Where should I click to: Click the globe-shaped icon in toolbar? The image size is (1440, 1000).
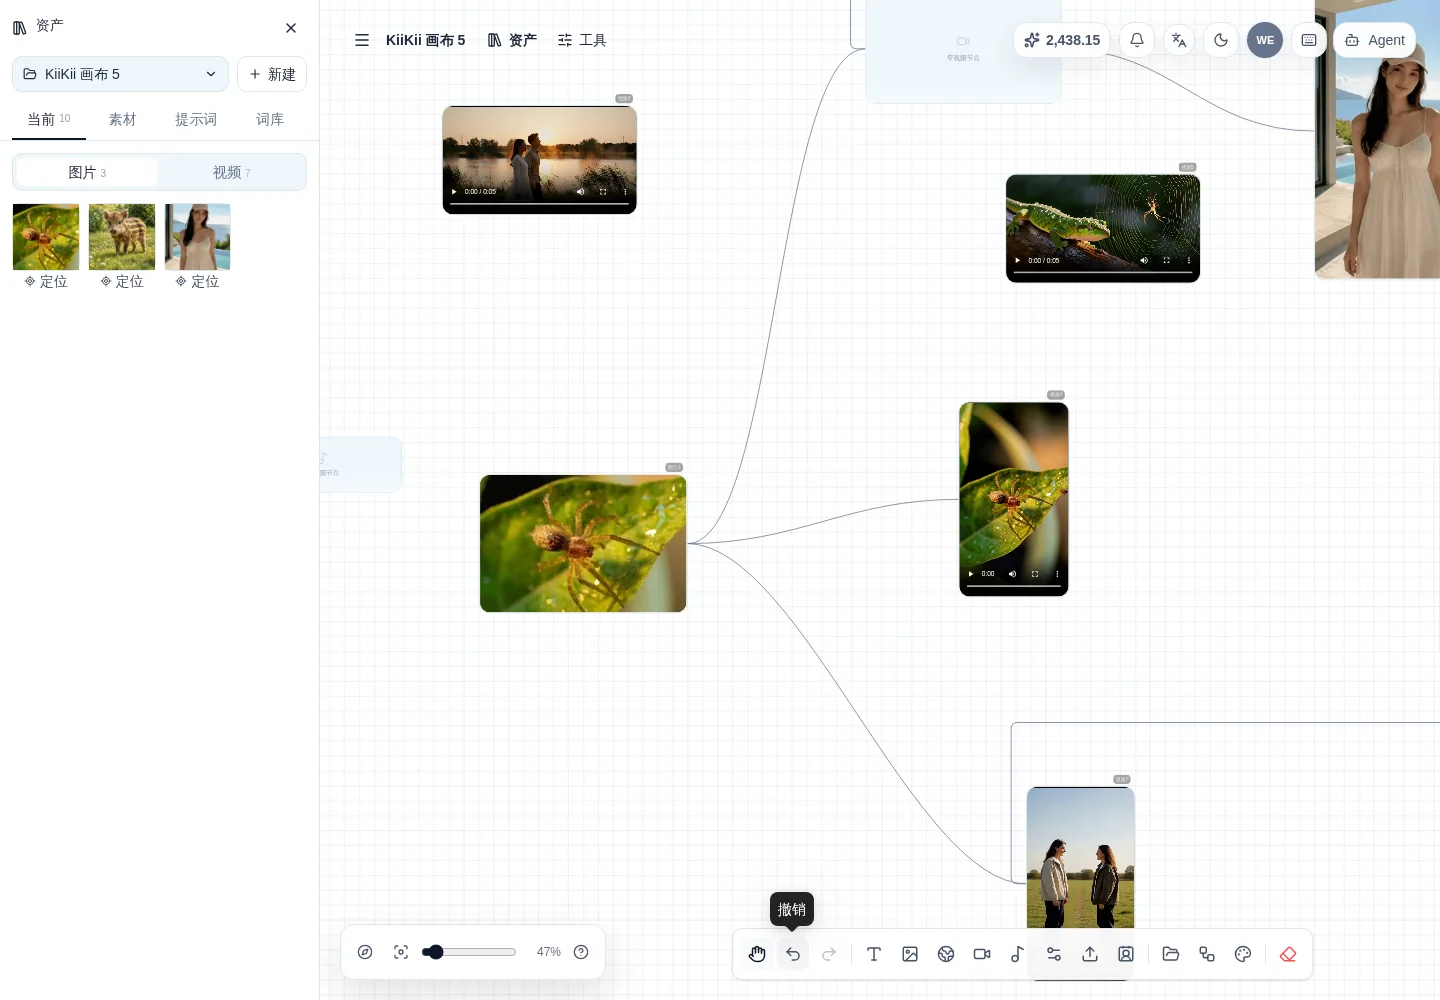coord(946,954)
